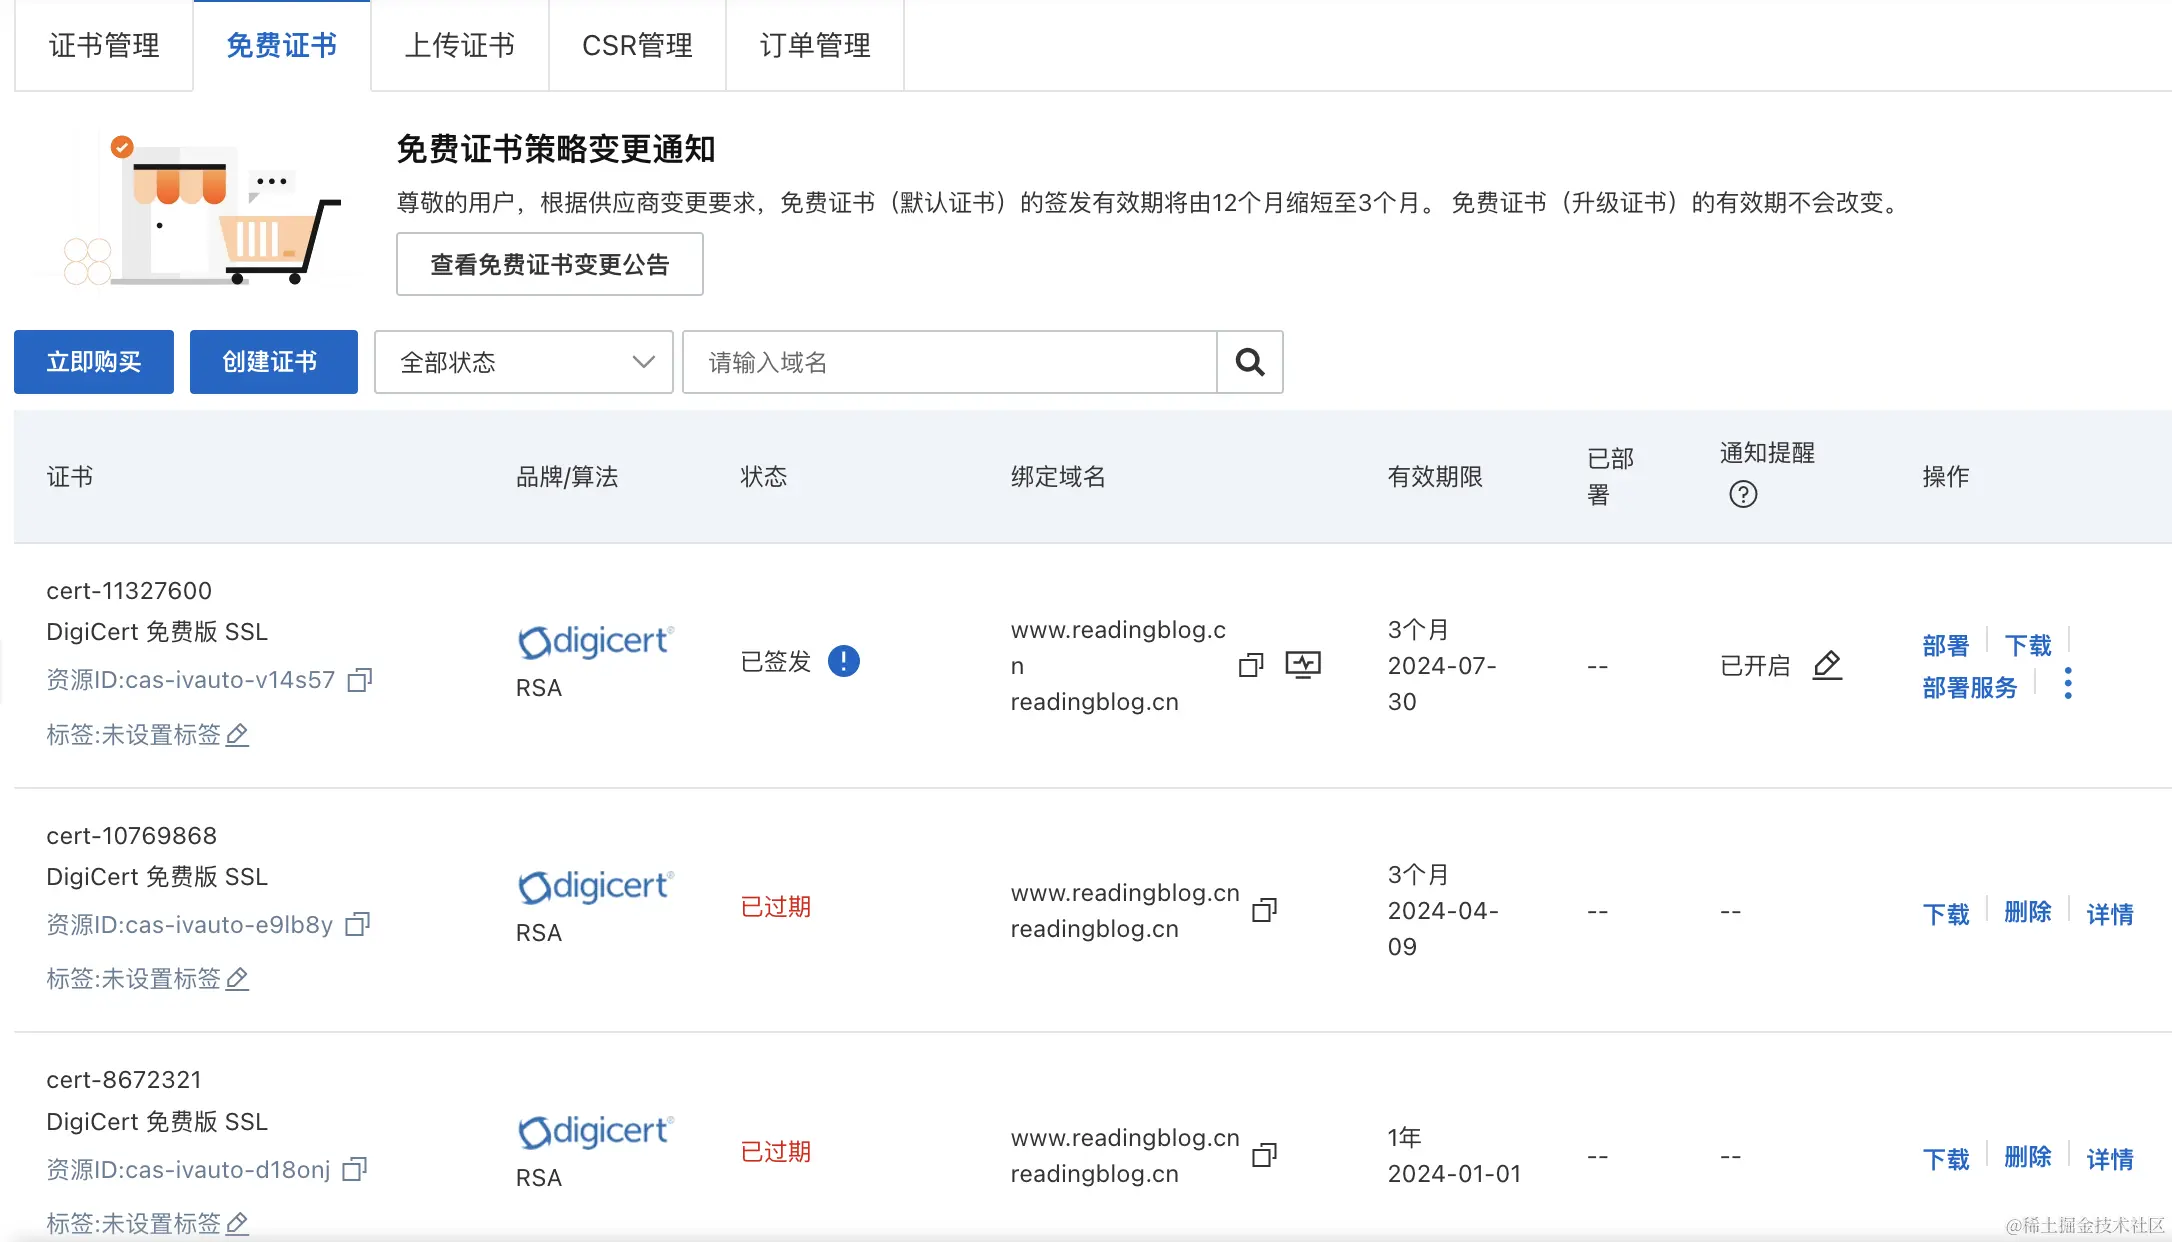Viewport: 2172px width, 1242px height.
Task: Go to 订单管理 tab
Action: click(x=815, y=45)
